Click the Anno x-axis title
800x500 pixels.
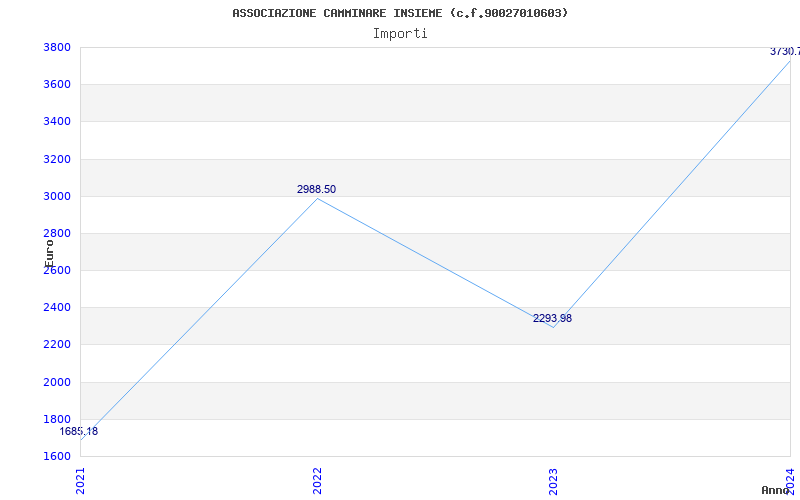click(x=775, y=490)
